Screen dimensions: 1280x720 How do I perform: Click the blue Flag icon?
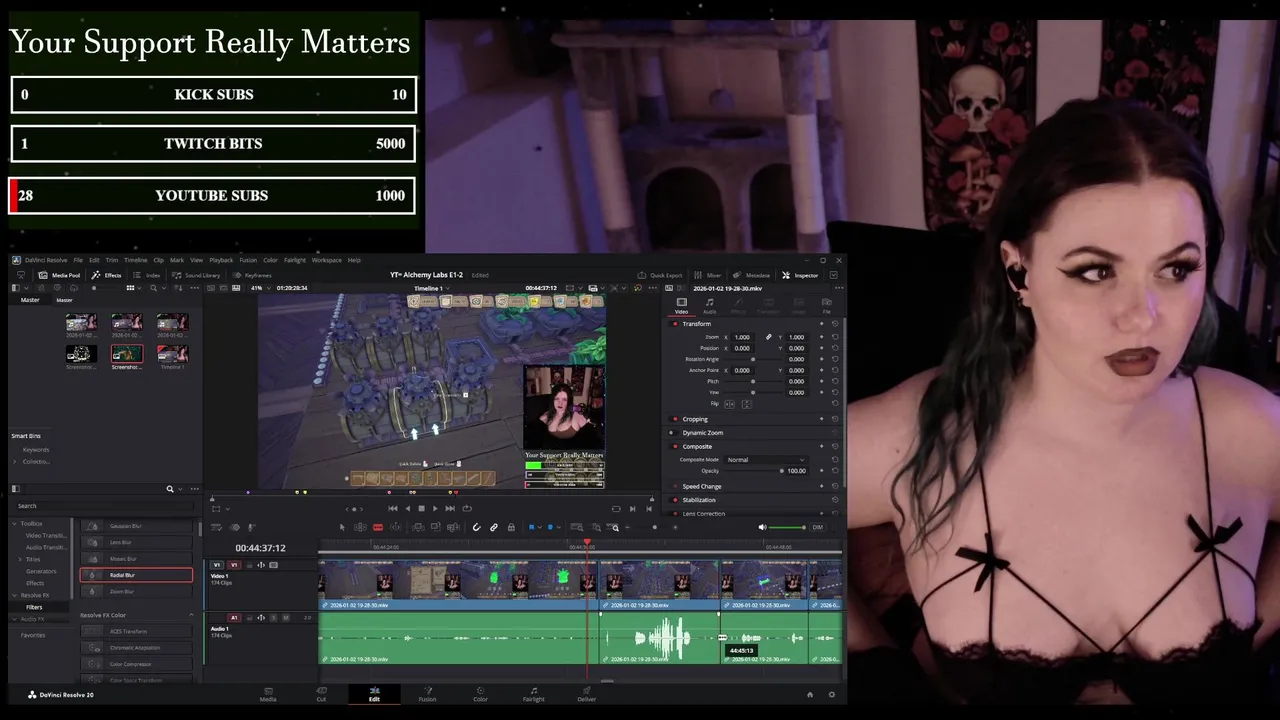[x=531, y=527]
